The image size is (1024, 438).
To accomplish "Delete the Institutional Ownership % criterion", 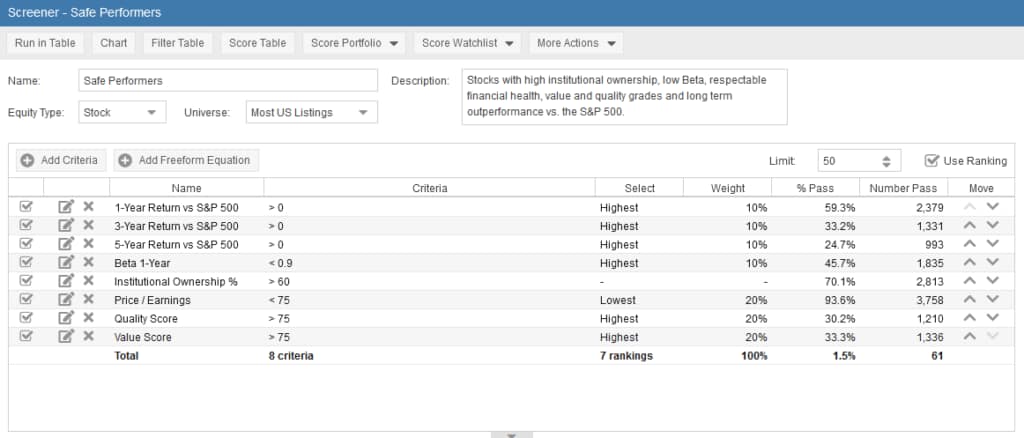I will [x=89, y=281].
